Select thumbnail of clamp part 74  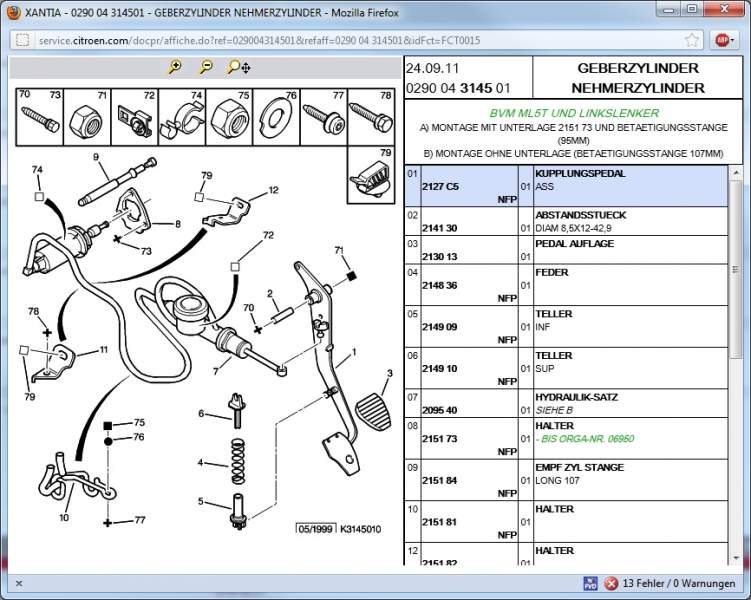click(182, 117)
